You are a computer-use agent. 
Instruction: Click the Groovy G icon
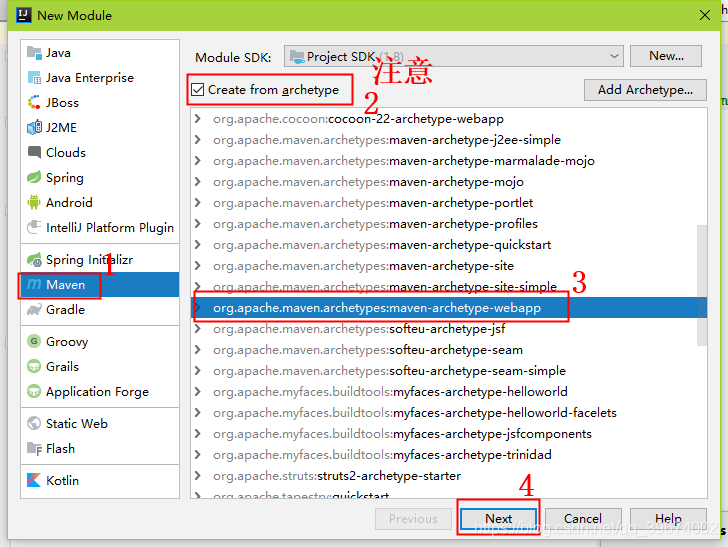pos(34,341)
